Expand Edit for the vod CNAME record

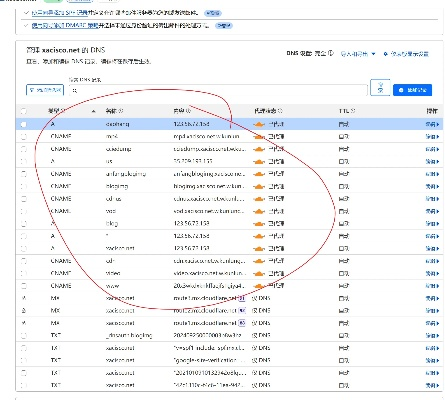(x=432, y=212)
